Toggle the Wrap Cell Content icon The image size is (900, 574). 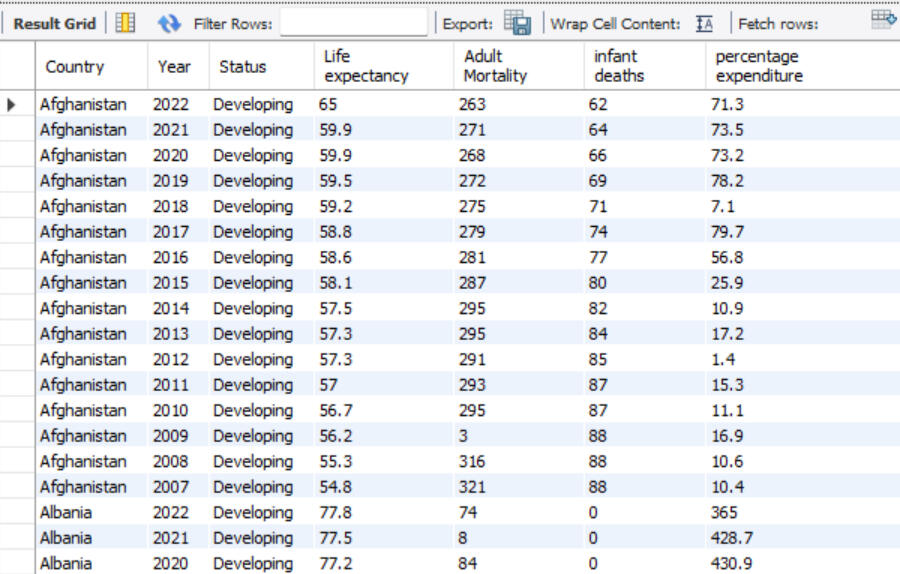[704, 23]
